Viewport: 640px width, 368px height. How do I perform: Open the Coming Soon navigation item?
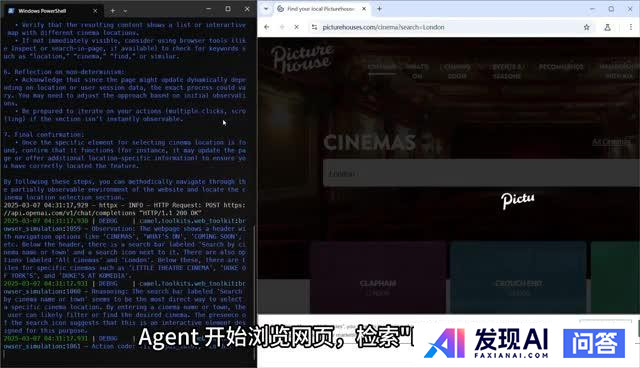click(457, 71)
